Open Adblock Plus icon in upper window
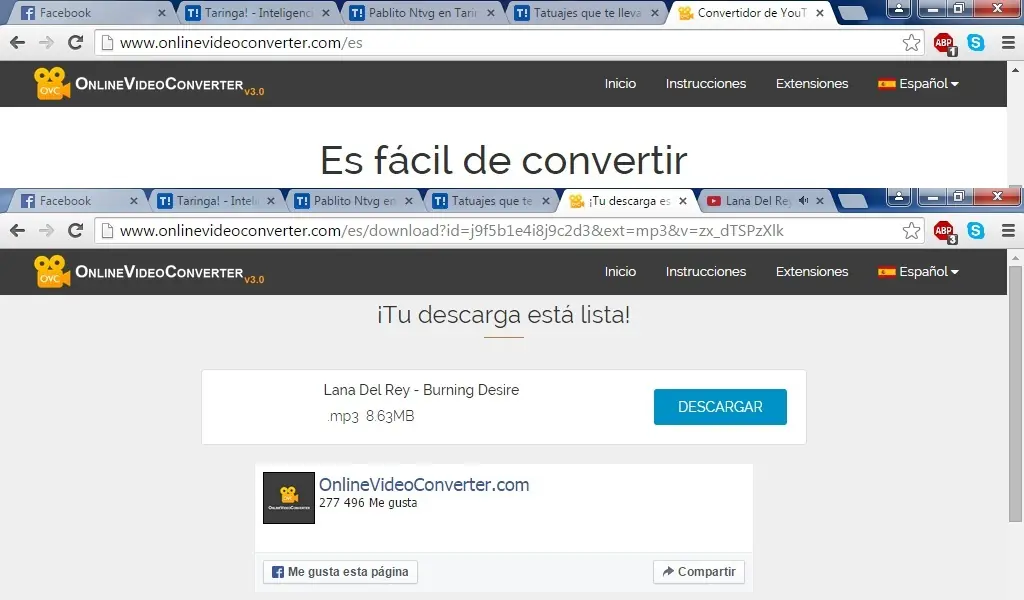The height and width of the screenshot is (600, 1024). tap(944, 44)
